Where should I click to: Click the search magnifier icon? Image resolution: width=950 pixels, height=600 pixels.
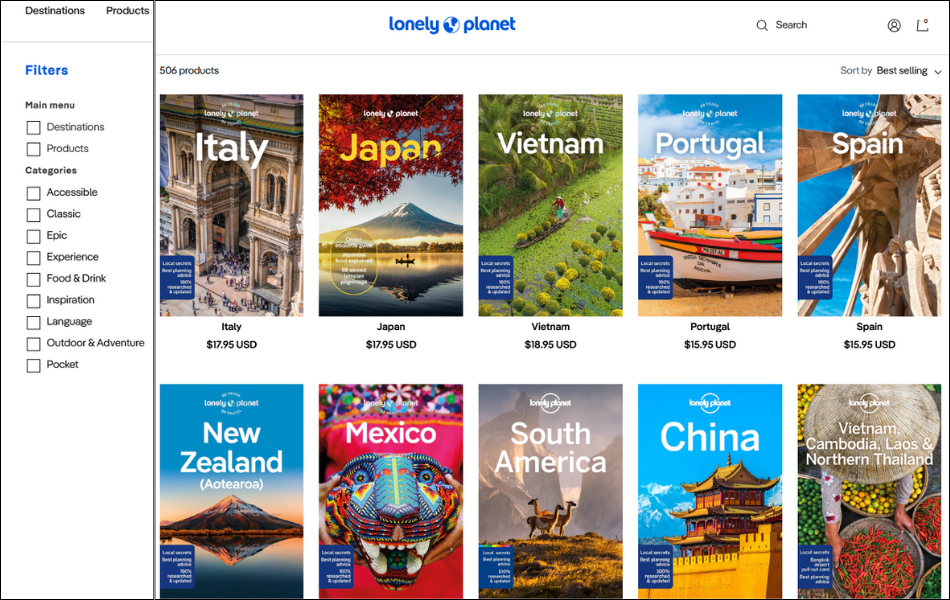tap(762, 25)
